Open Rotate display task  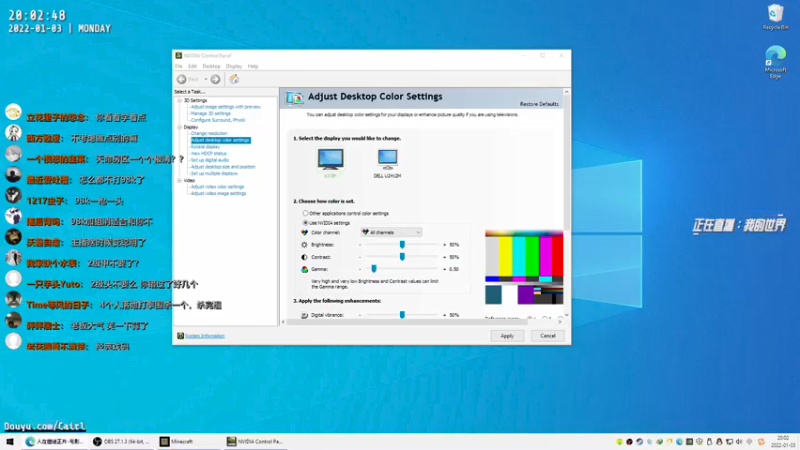tap(205, 147)
